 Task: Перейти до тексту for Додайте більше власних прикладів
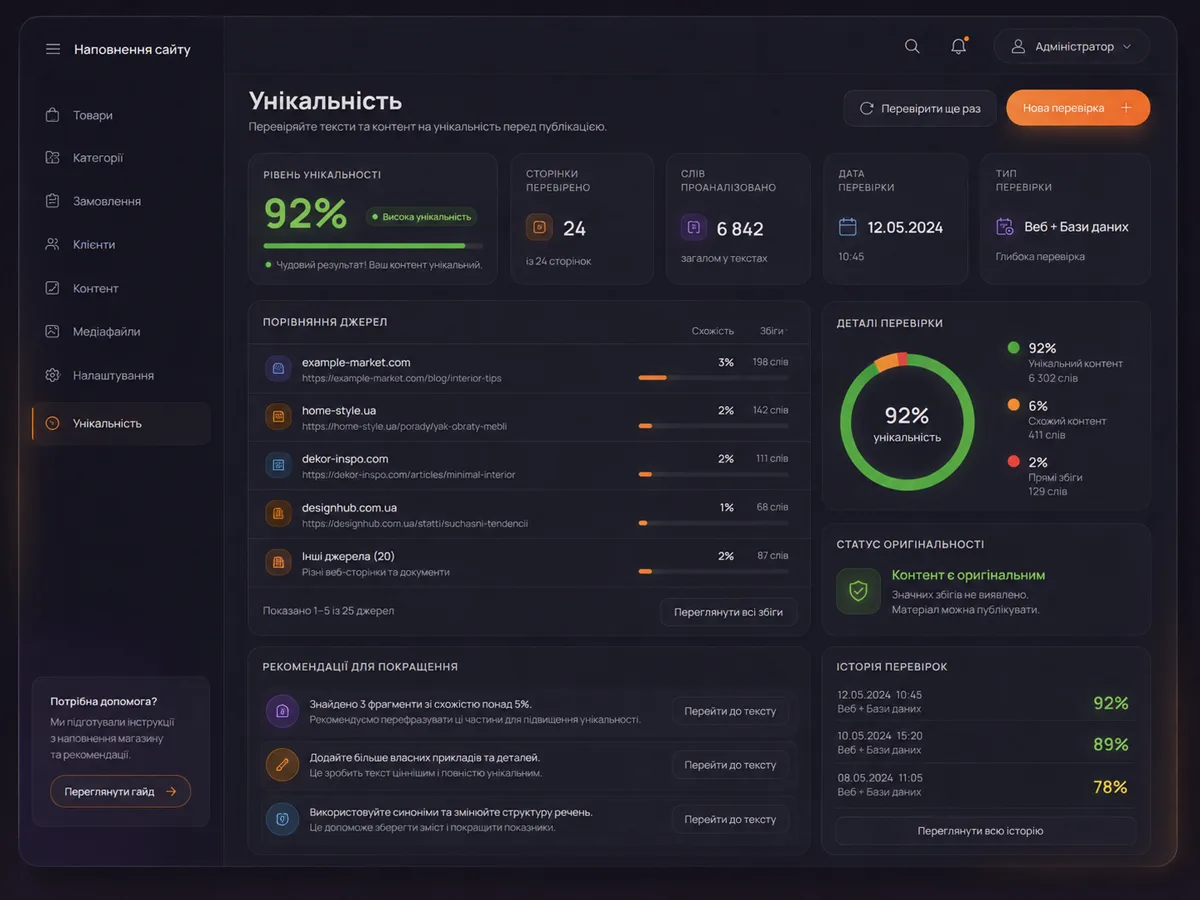(730, 765)
